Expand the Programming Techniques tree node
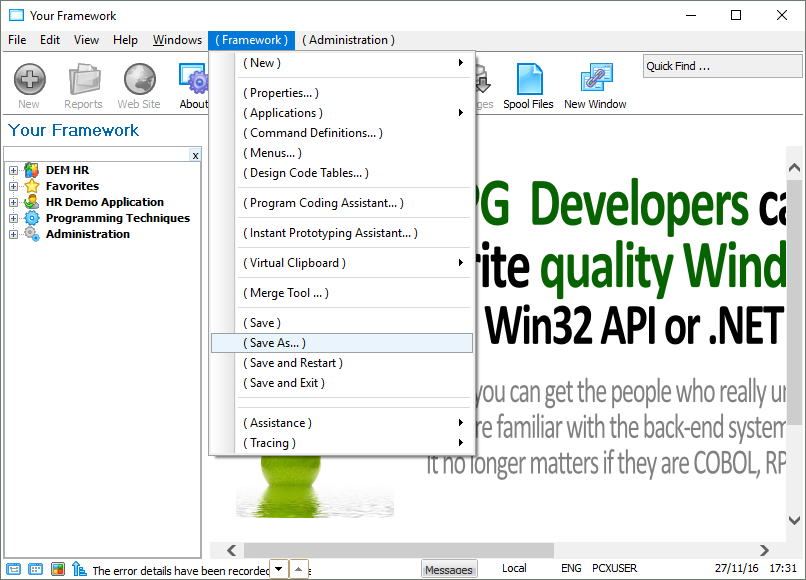 13,218
